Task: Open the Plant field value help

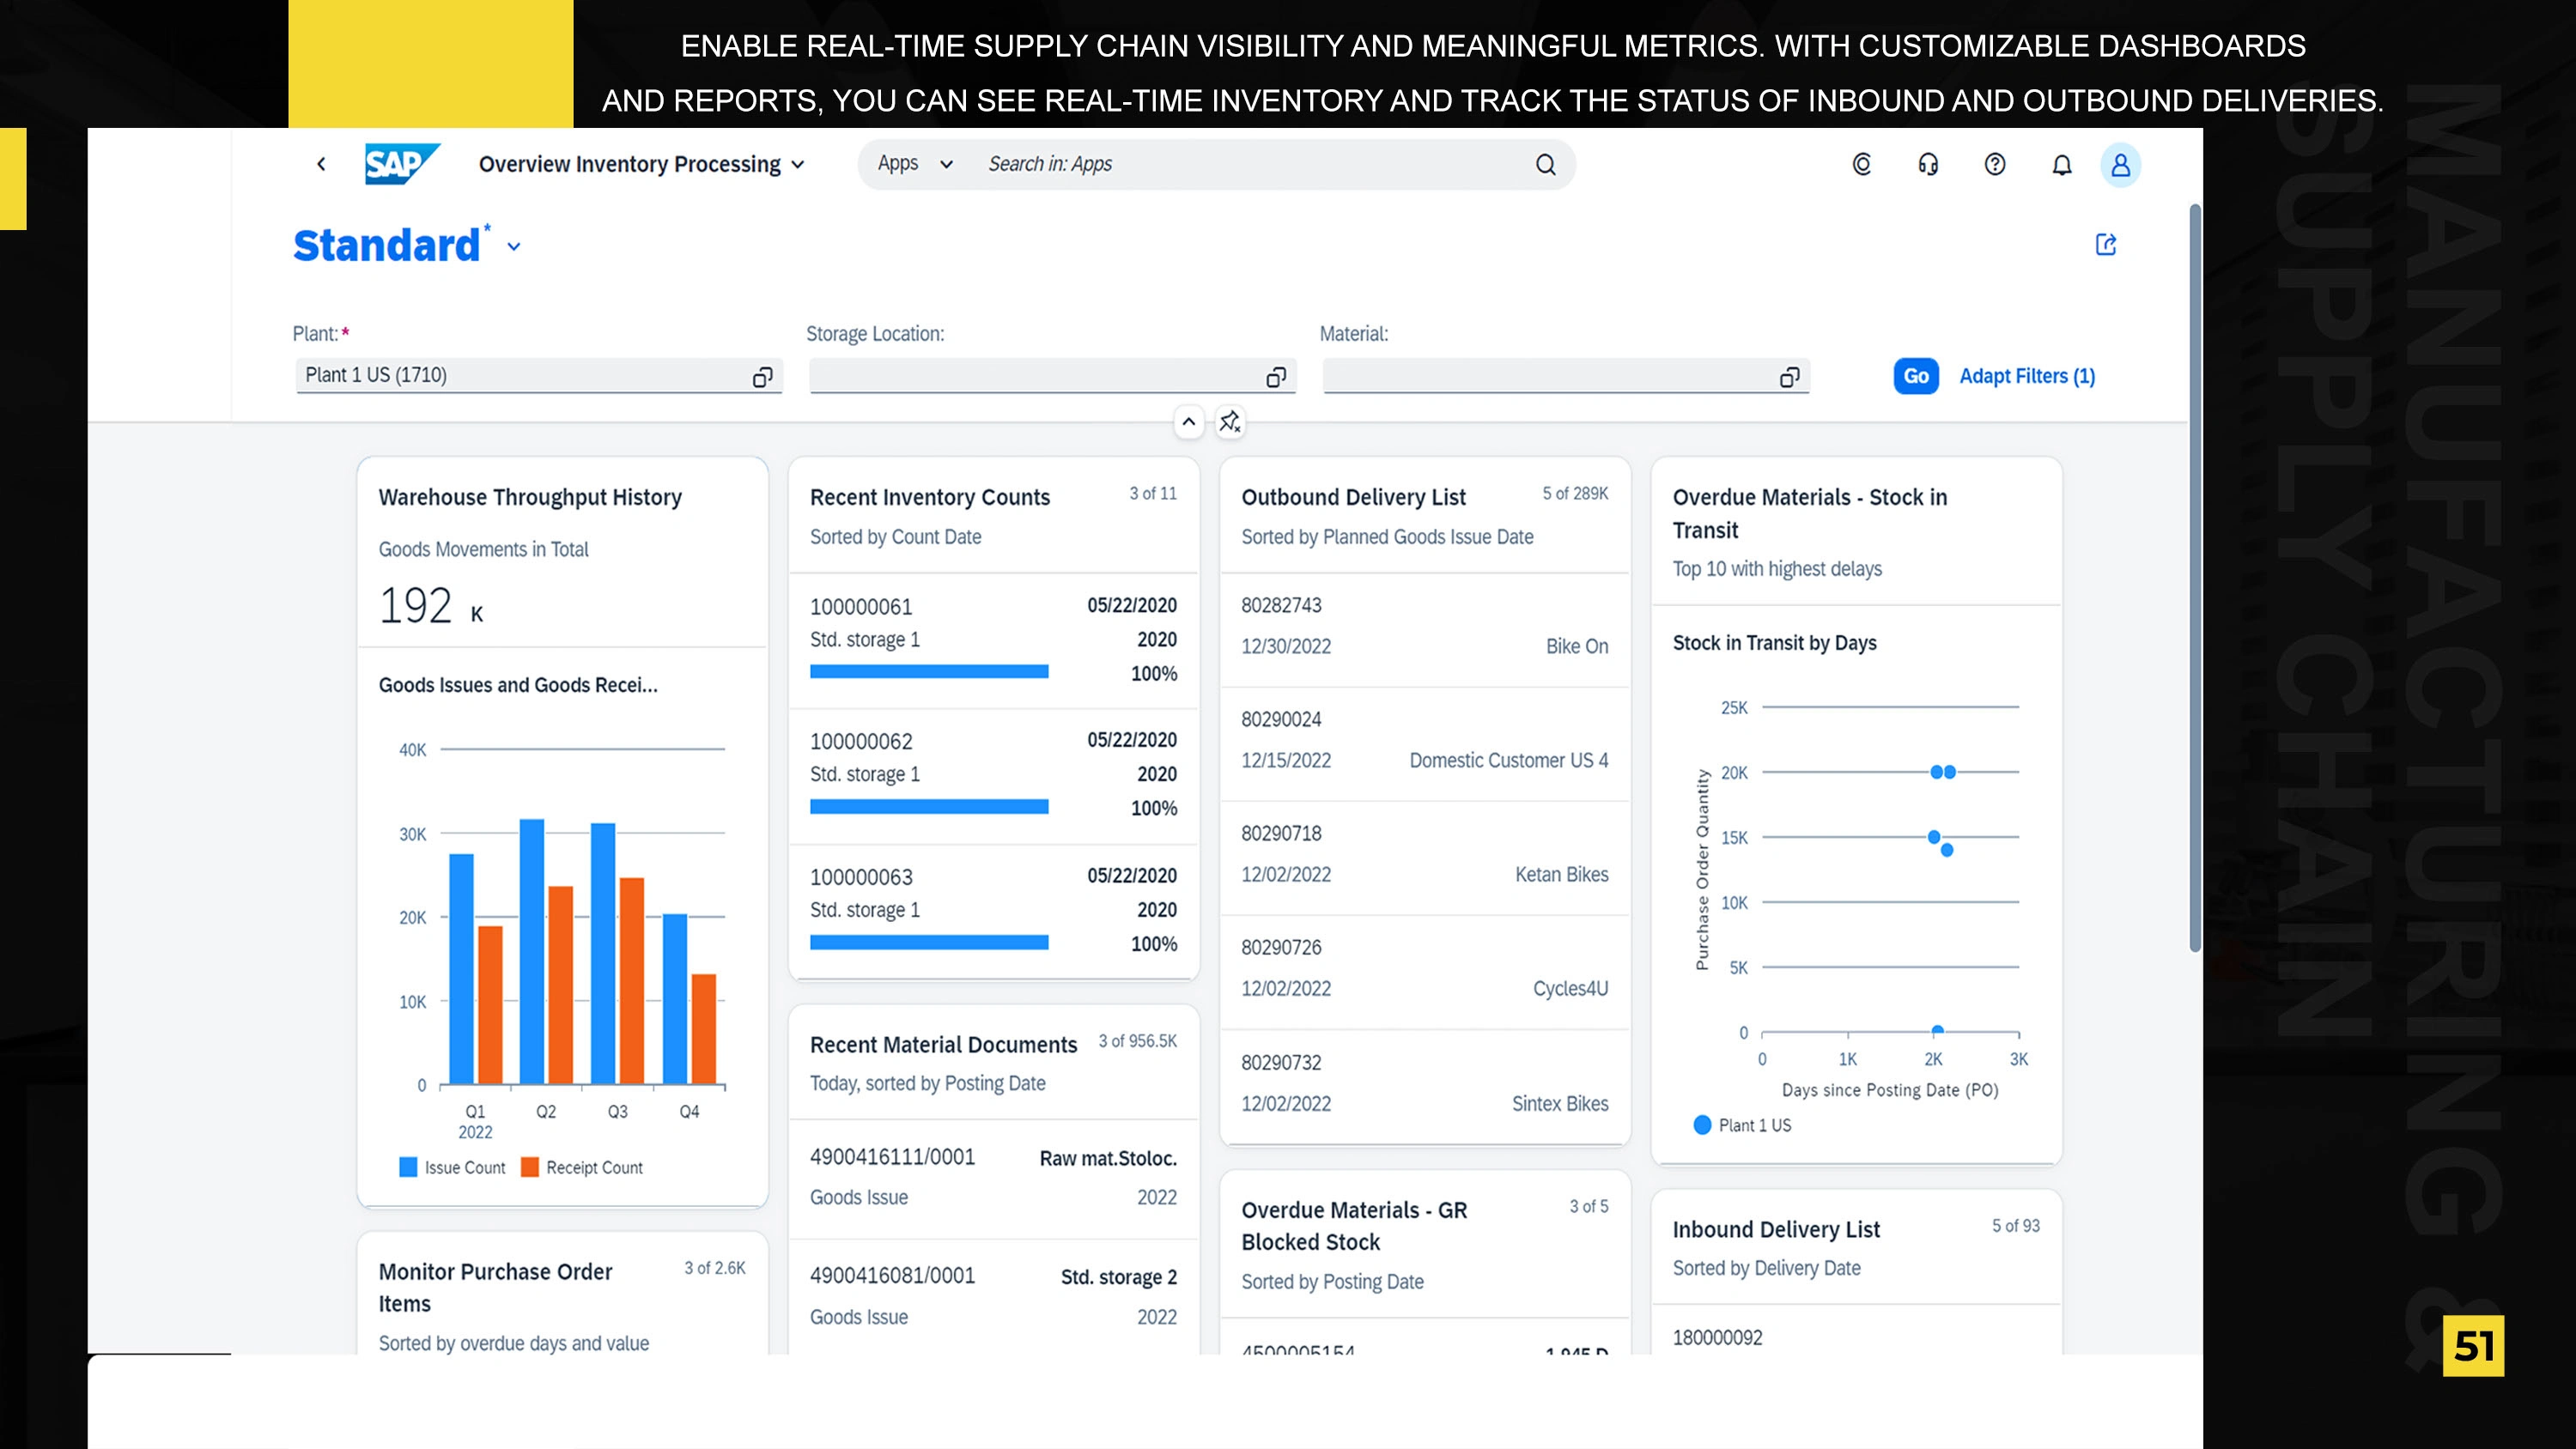Action: coord(762,376)
